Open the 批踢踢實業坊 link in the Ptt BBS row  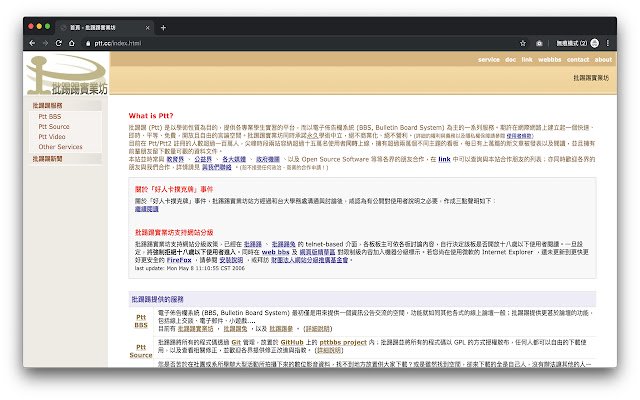point(196,329)
